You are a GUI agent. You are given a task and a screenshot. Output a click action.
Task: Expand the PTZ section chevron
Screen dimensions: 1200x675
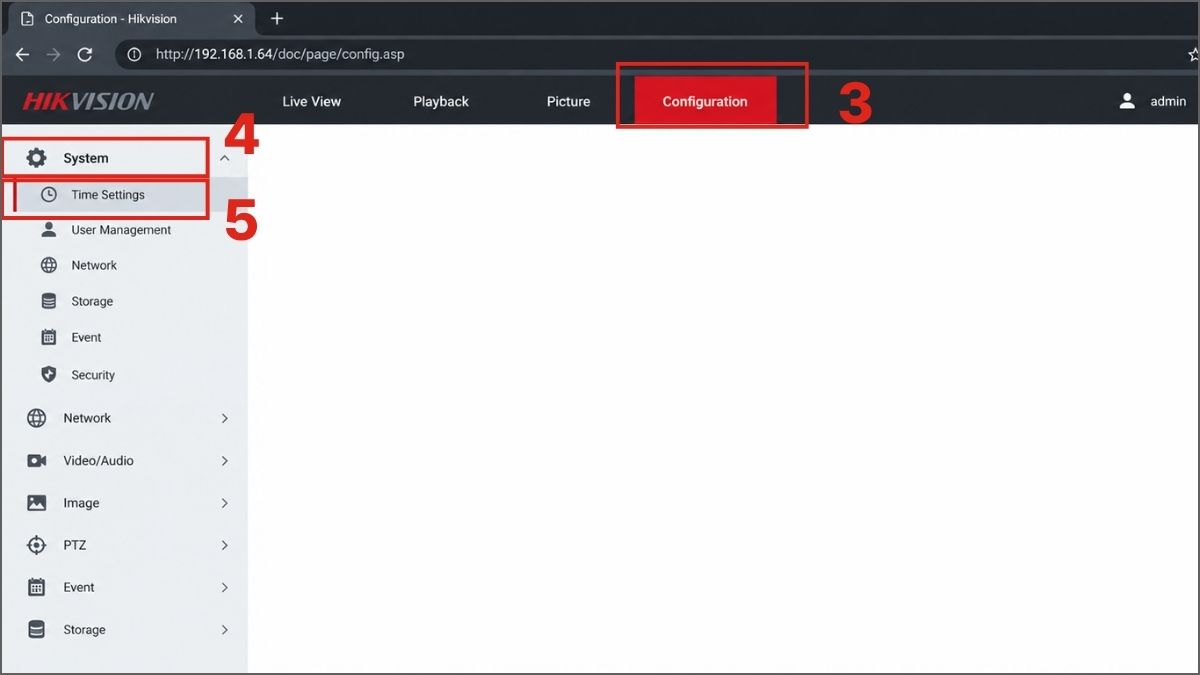pos(225,545)
